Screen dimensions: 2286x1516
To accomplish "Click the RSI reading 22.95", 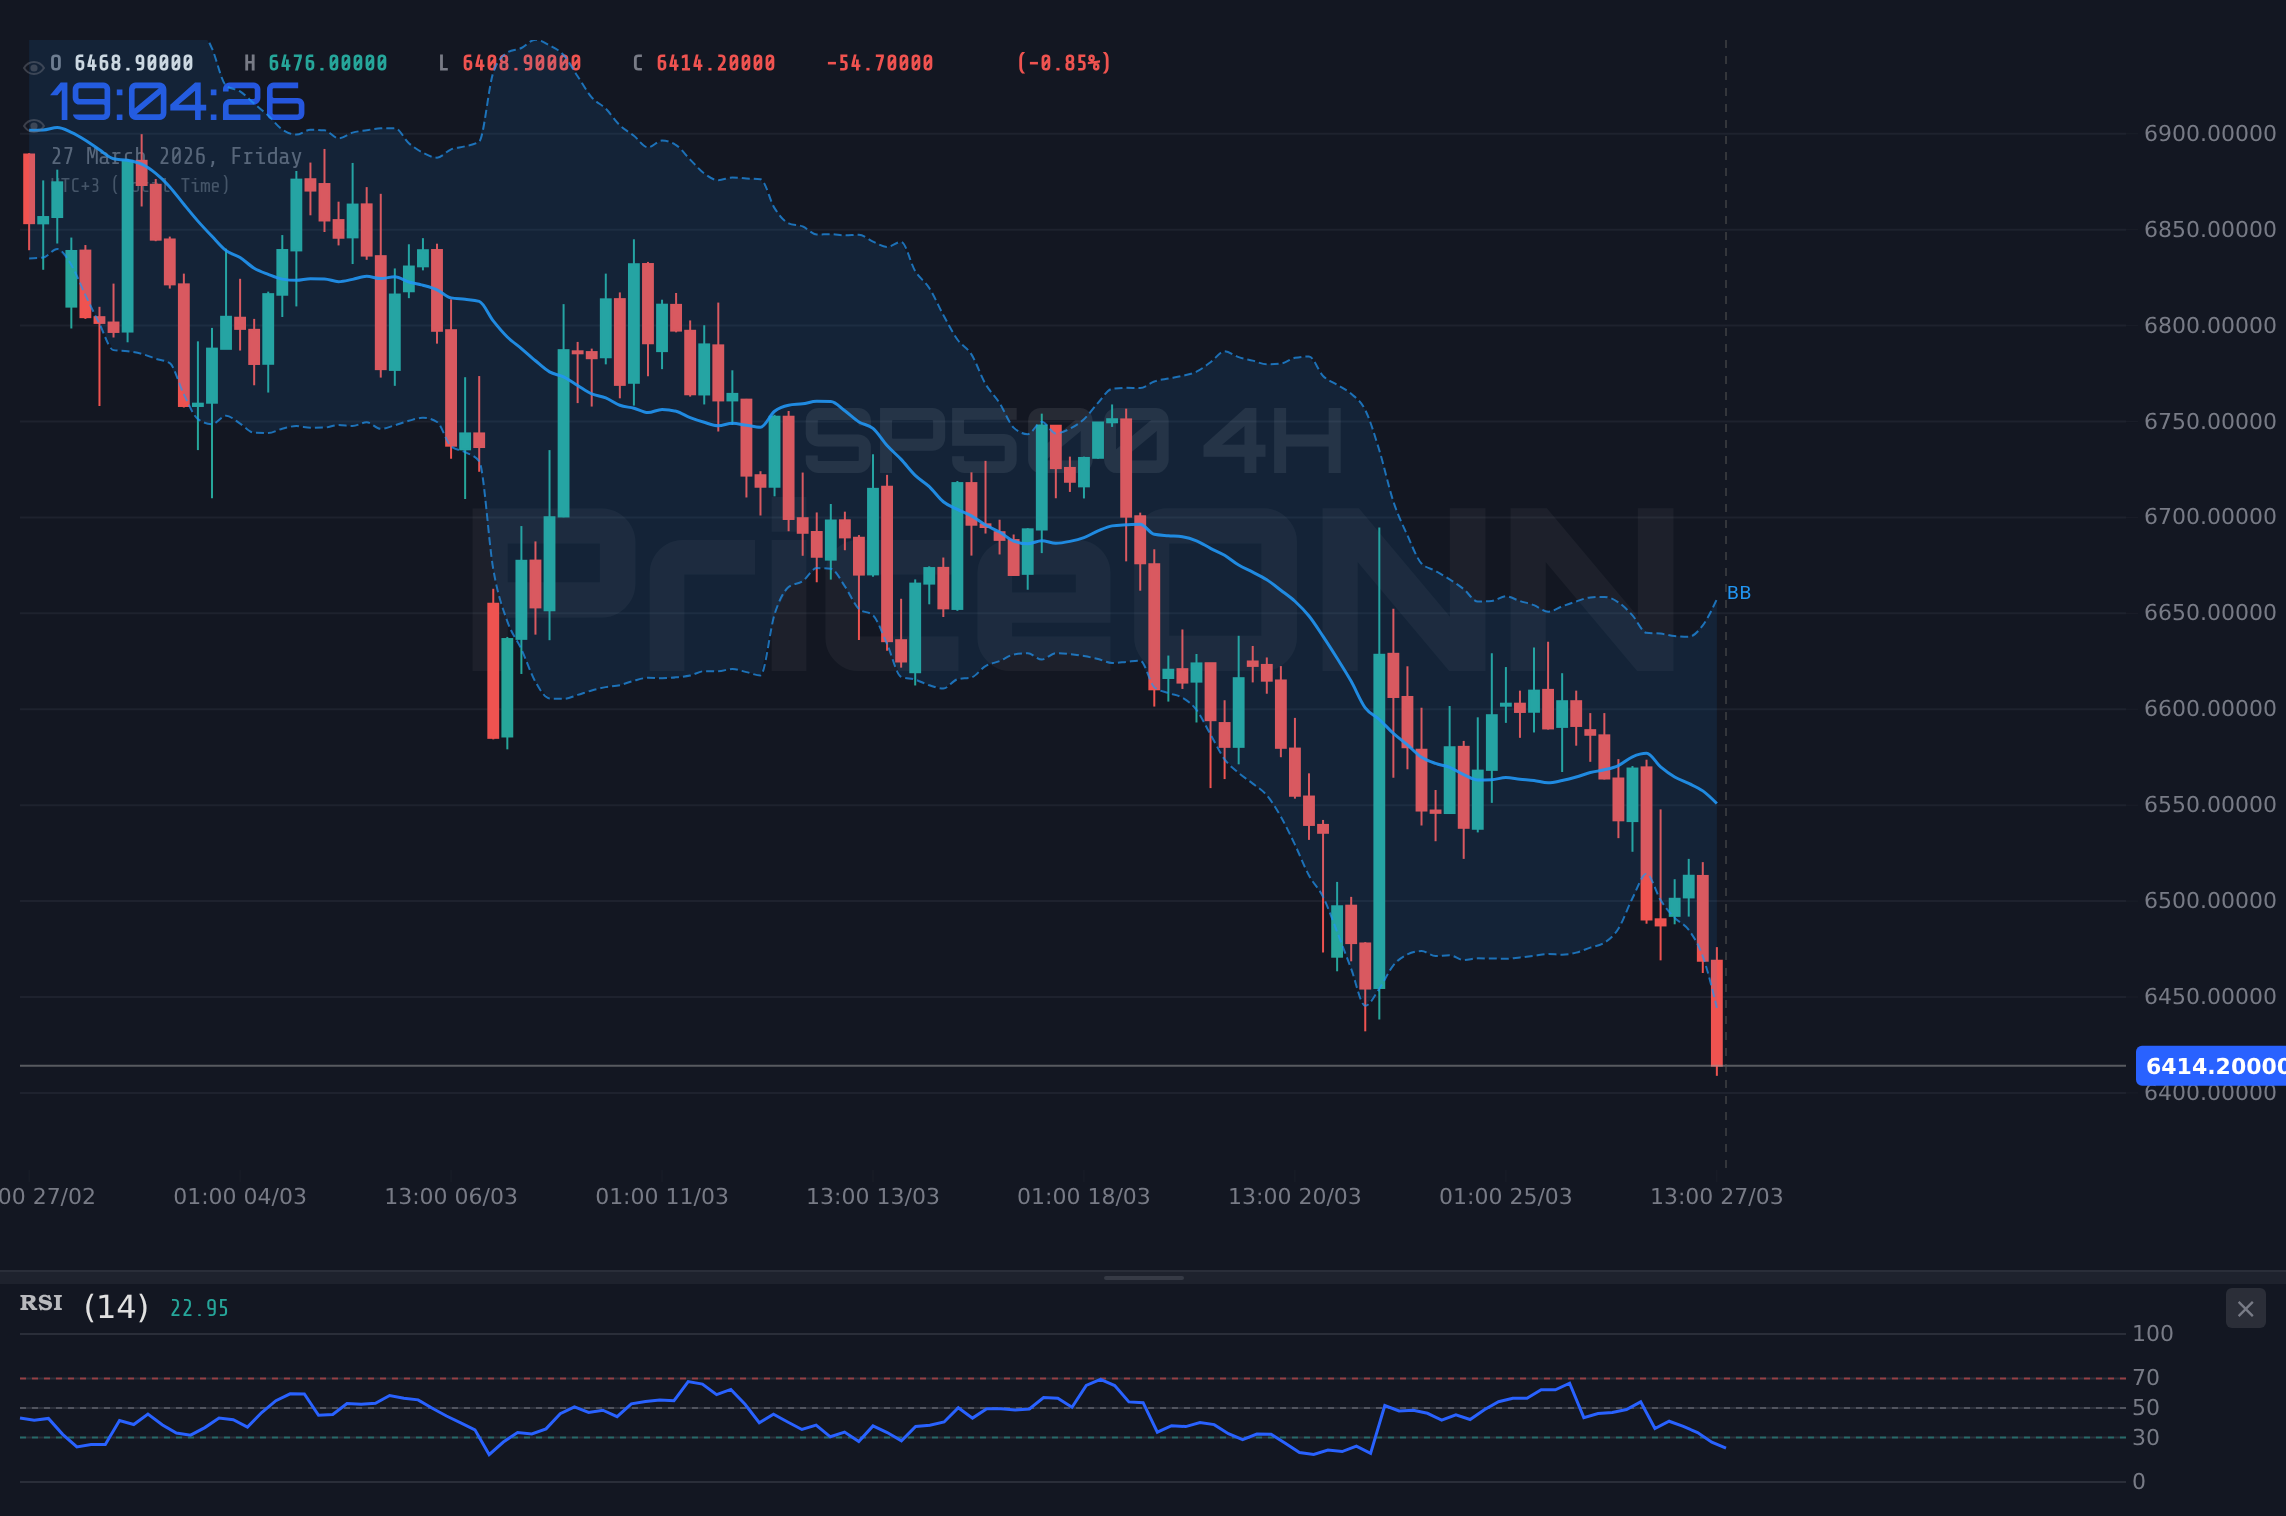I will coord(198,1307).
